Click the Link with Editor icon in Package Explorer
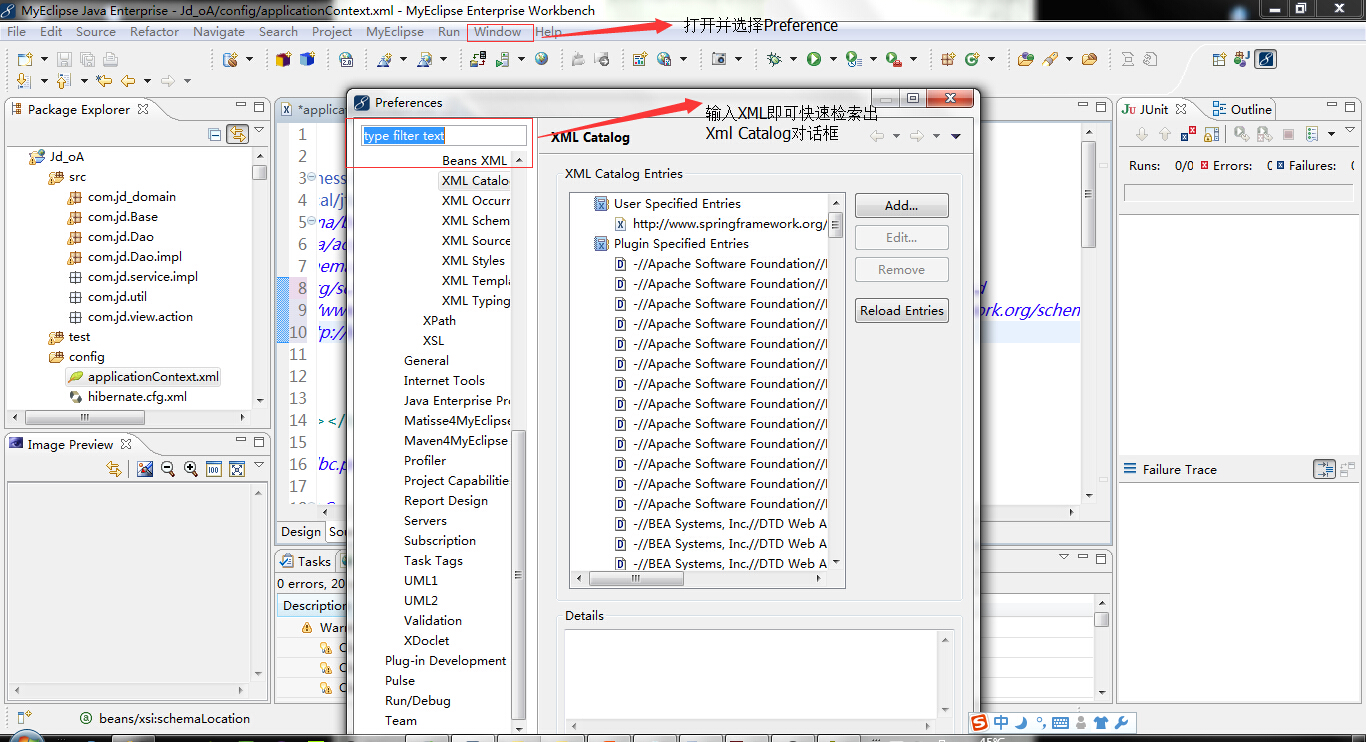The width and height of the screenshot is (1366, 742). (x=237, y=134)
